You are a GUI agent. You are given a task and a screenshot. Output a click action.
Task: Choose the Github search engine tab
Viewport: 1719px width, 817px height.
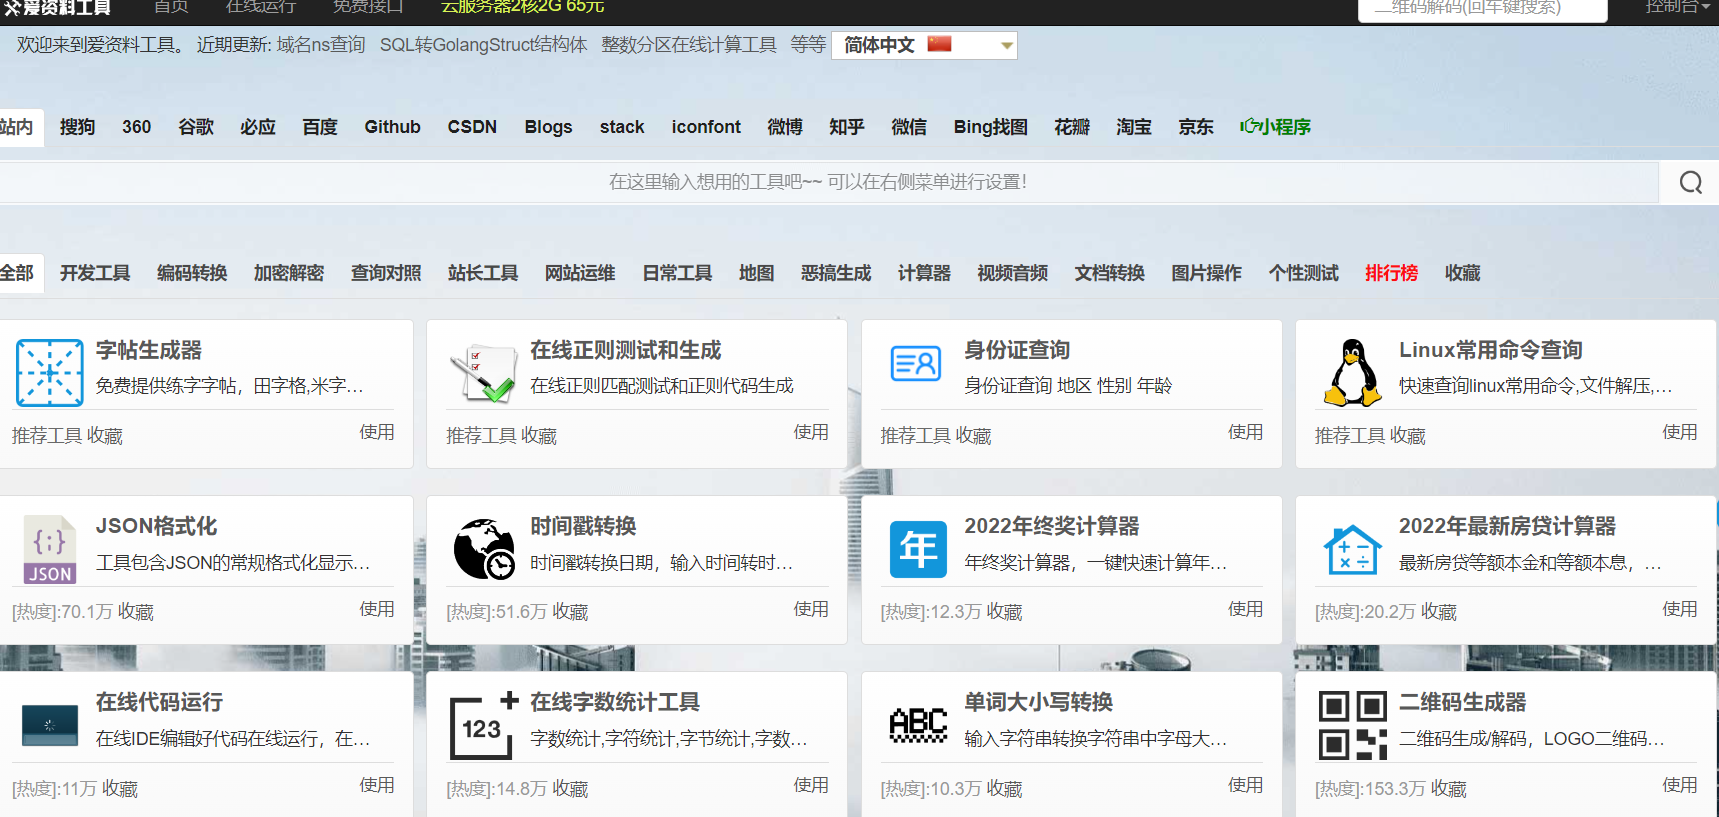[392, 127]
